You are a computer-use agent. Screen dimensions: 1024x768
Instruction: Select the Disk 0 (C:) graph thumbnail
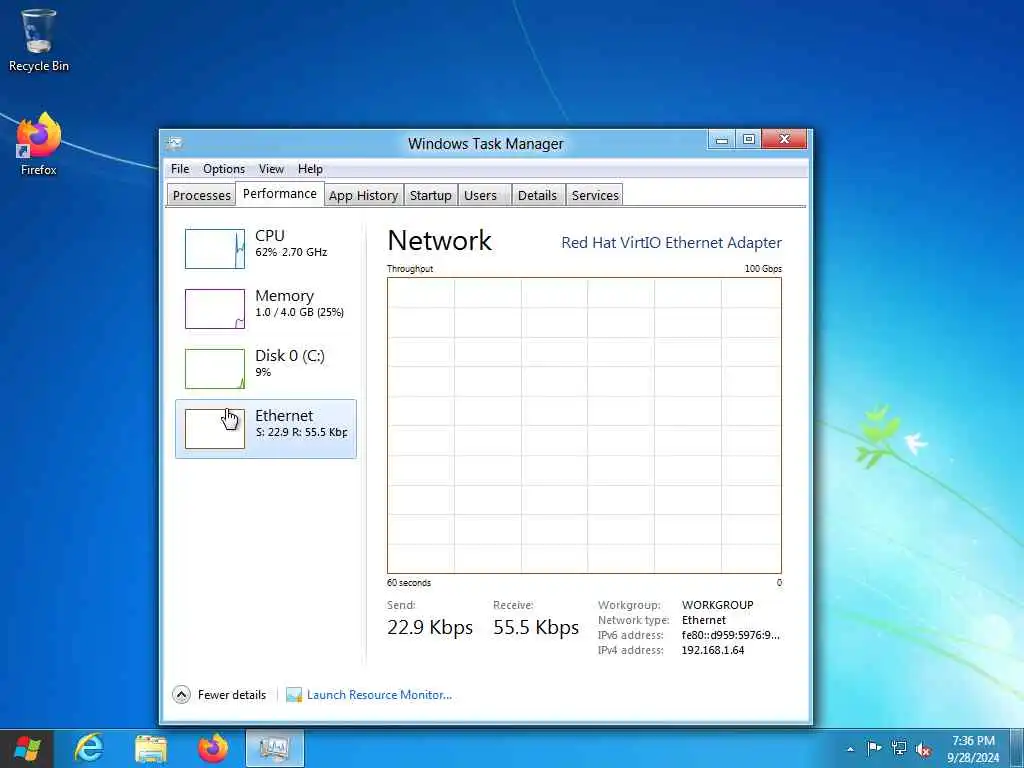click(x=215, y=368)
